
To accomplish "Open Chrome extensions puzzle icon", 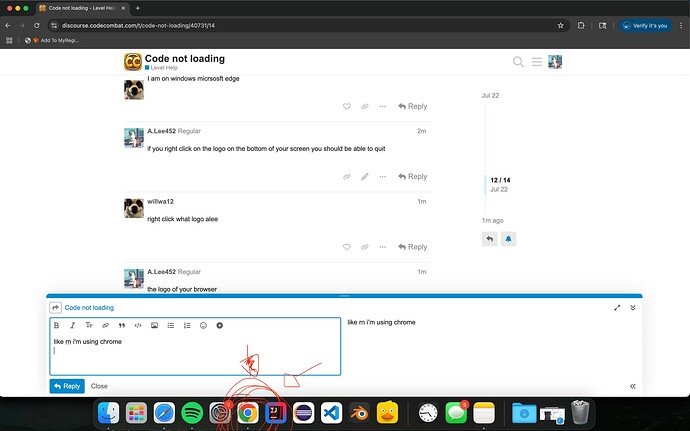I will coord(581,26).
